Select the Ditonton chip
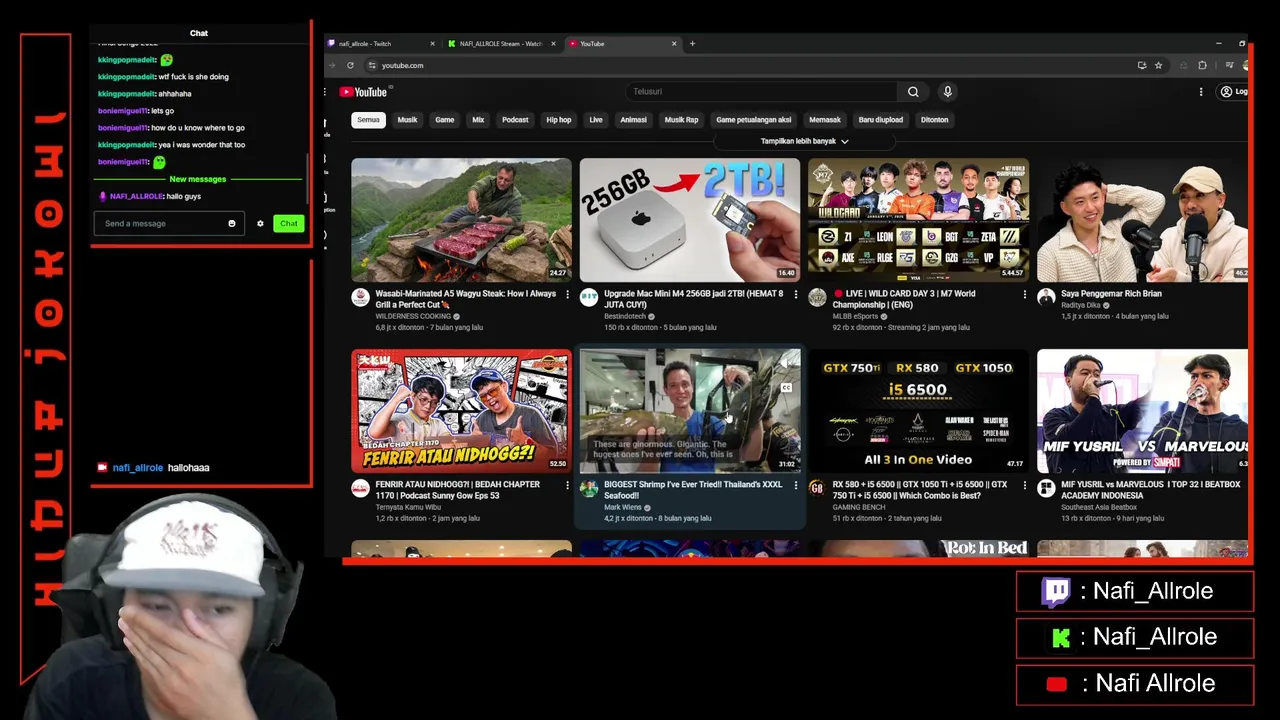Viewport: 1280px width, 720px height. (x=934, y=120)
